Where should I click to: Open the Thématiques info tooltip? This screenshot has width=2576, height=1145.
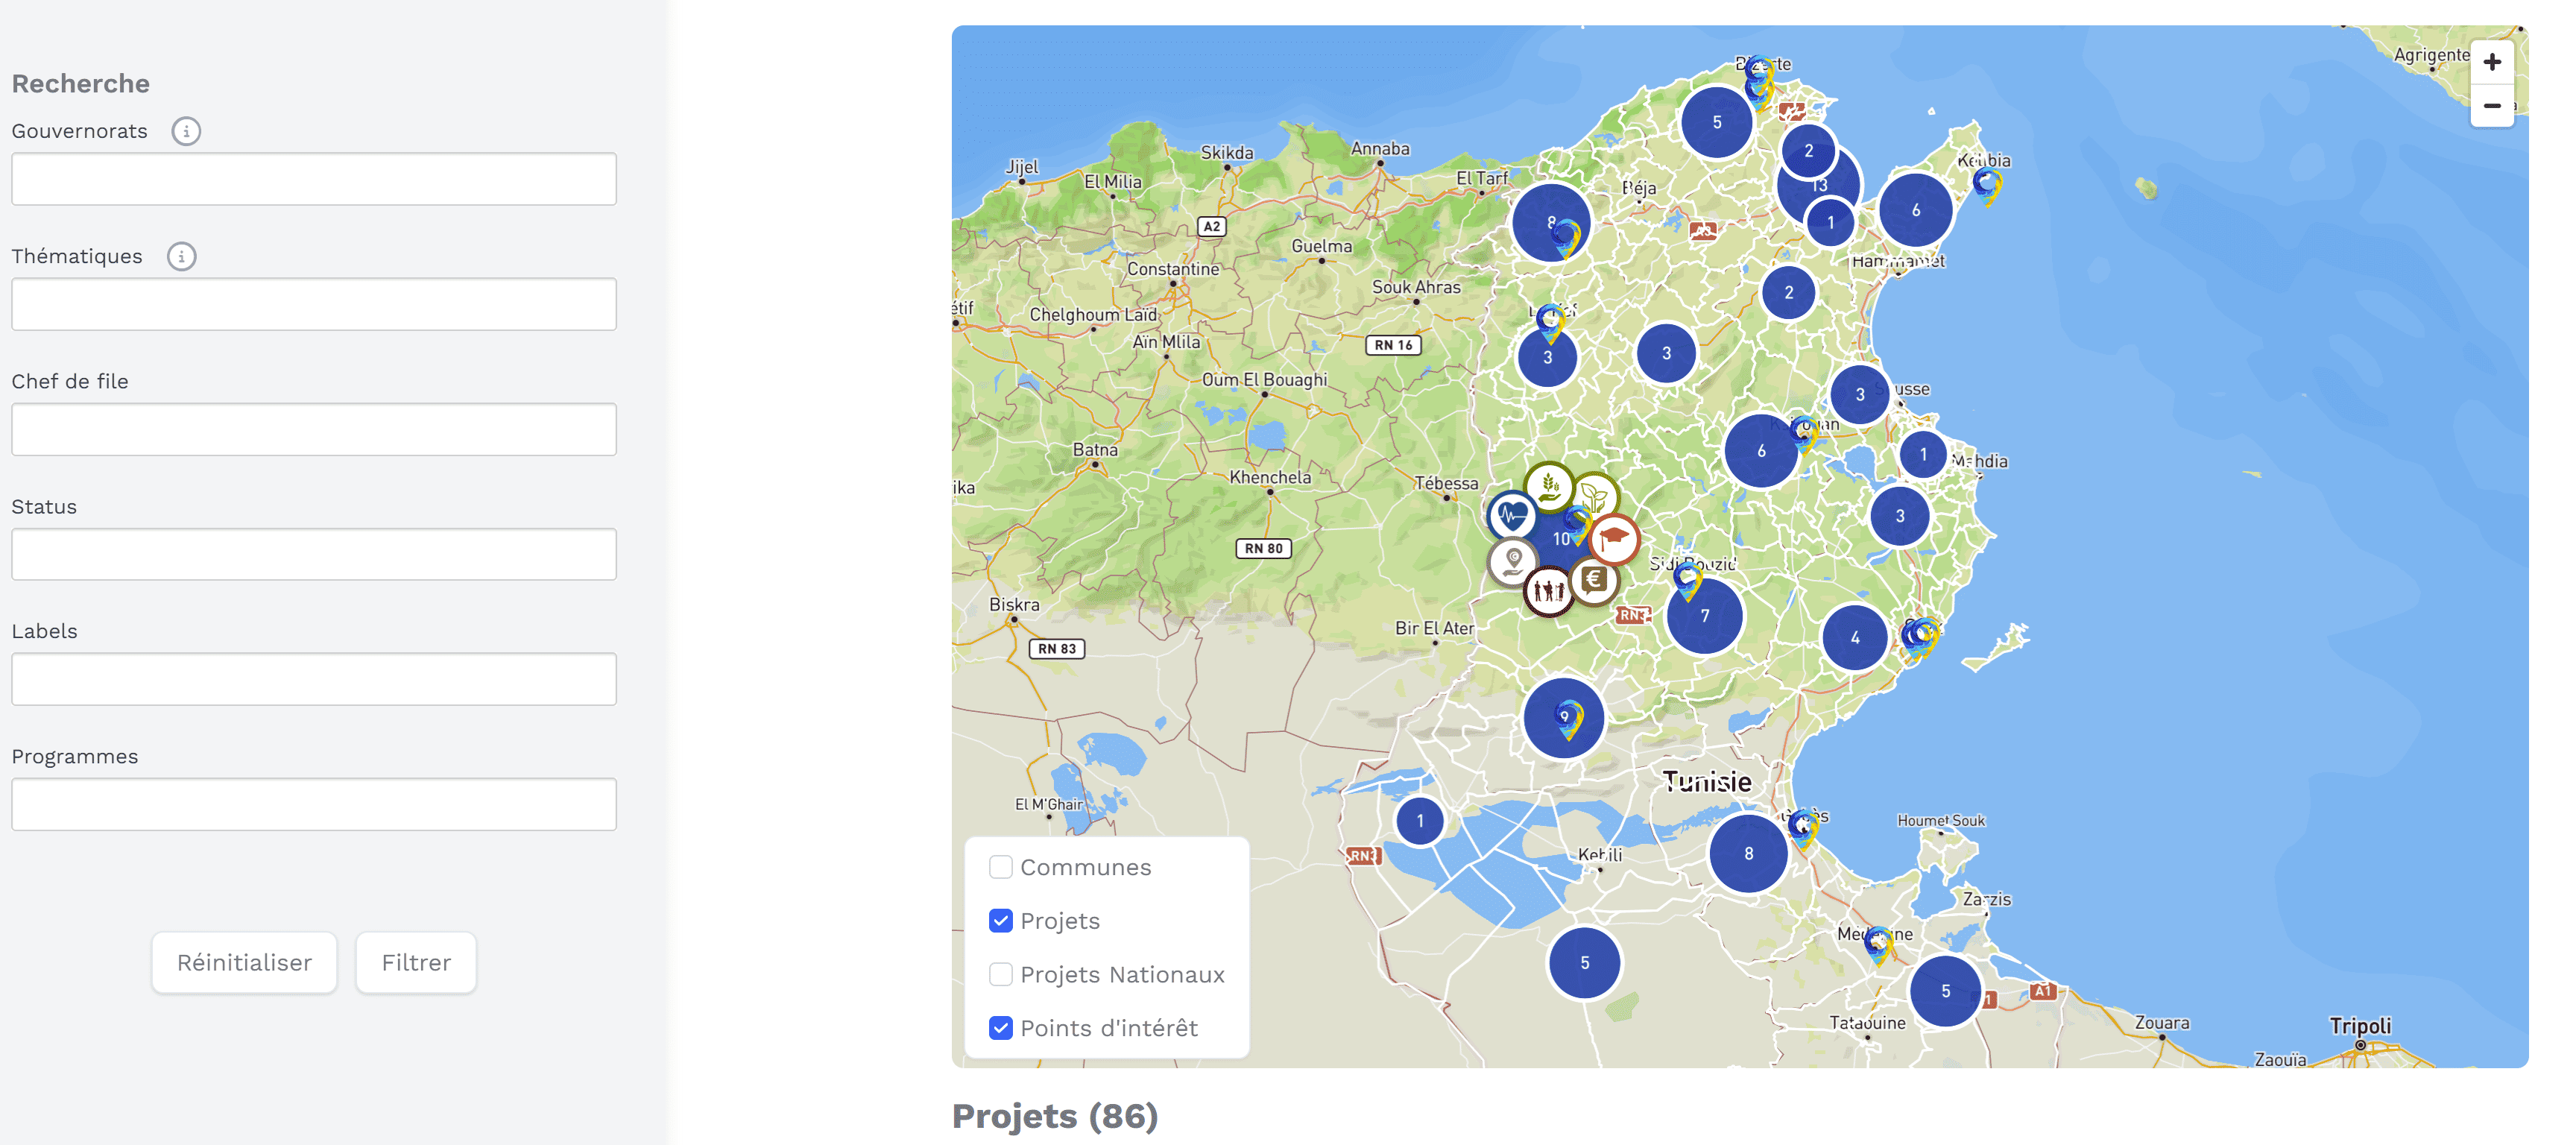[x=180, y=257]
